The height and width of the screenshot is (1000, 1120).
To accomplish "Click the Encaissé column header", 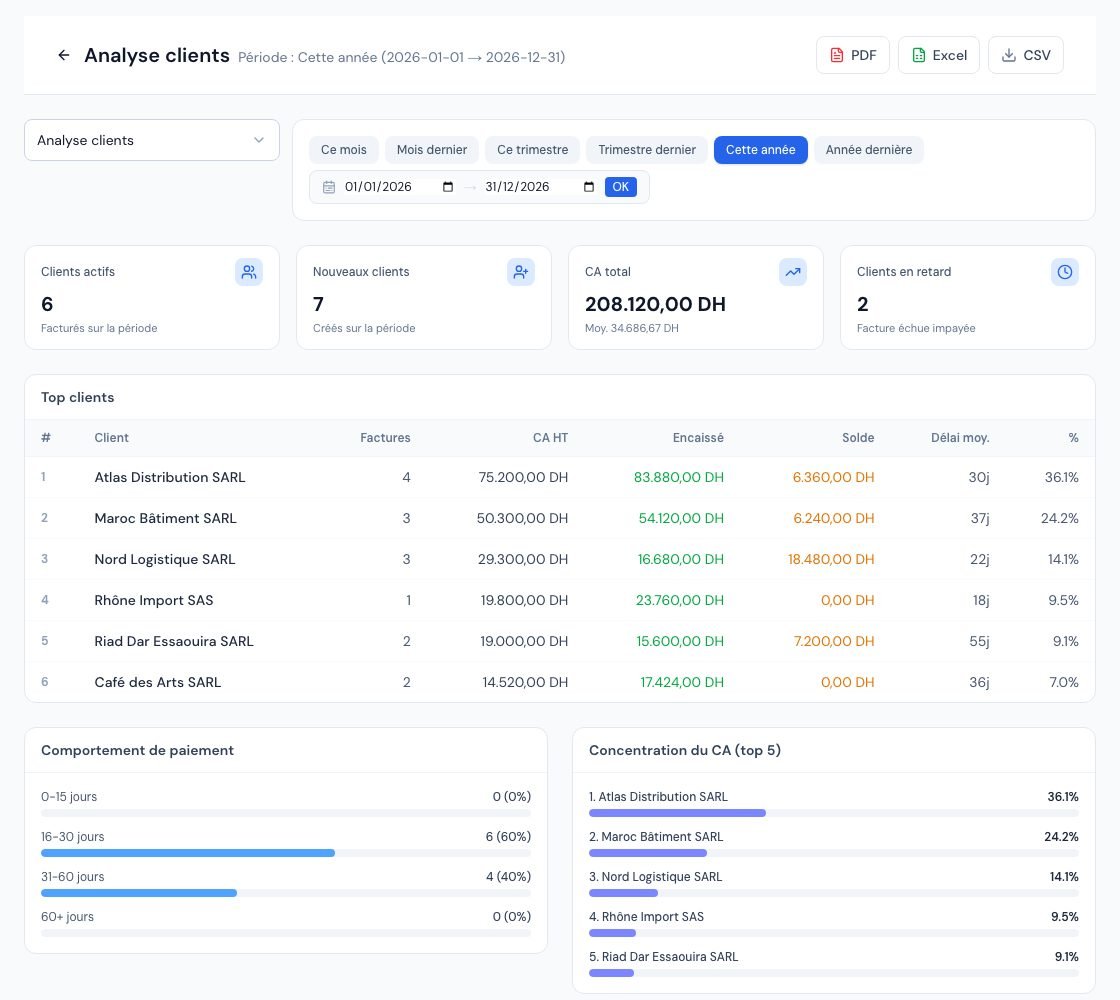I will coord(698,438).
